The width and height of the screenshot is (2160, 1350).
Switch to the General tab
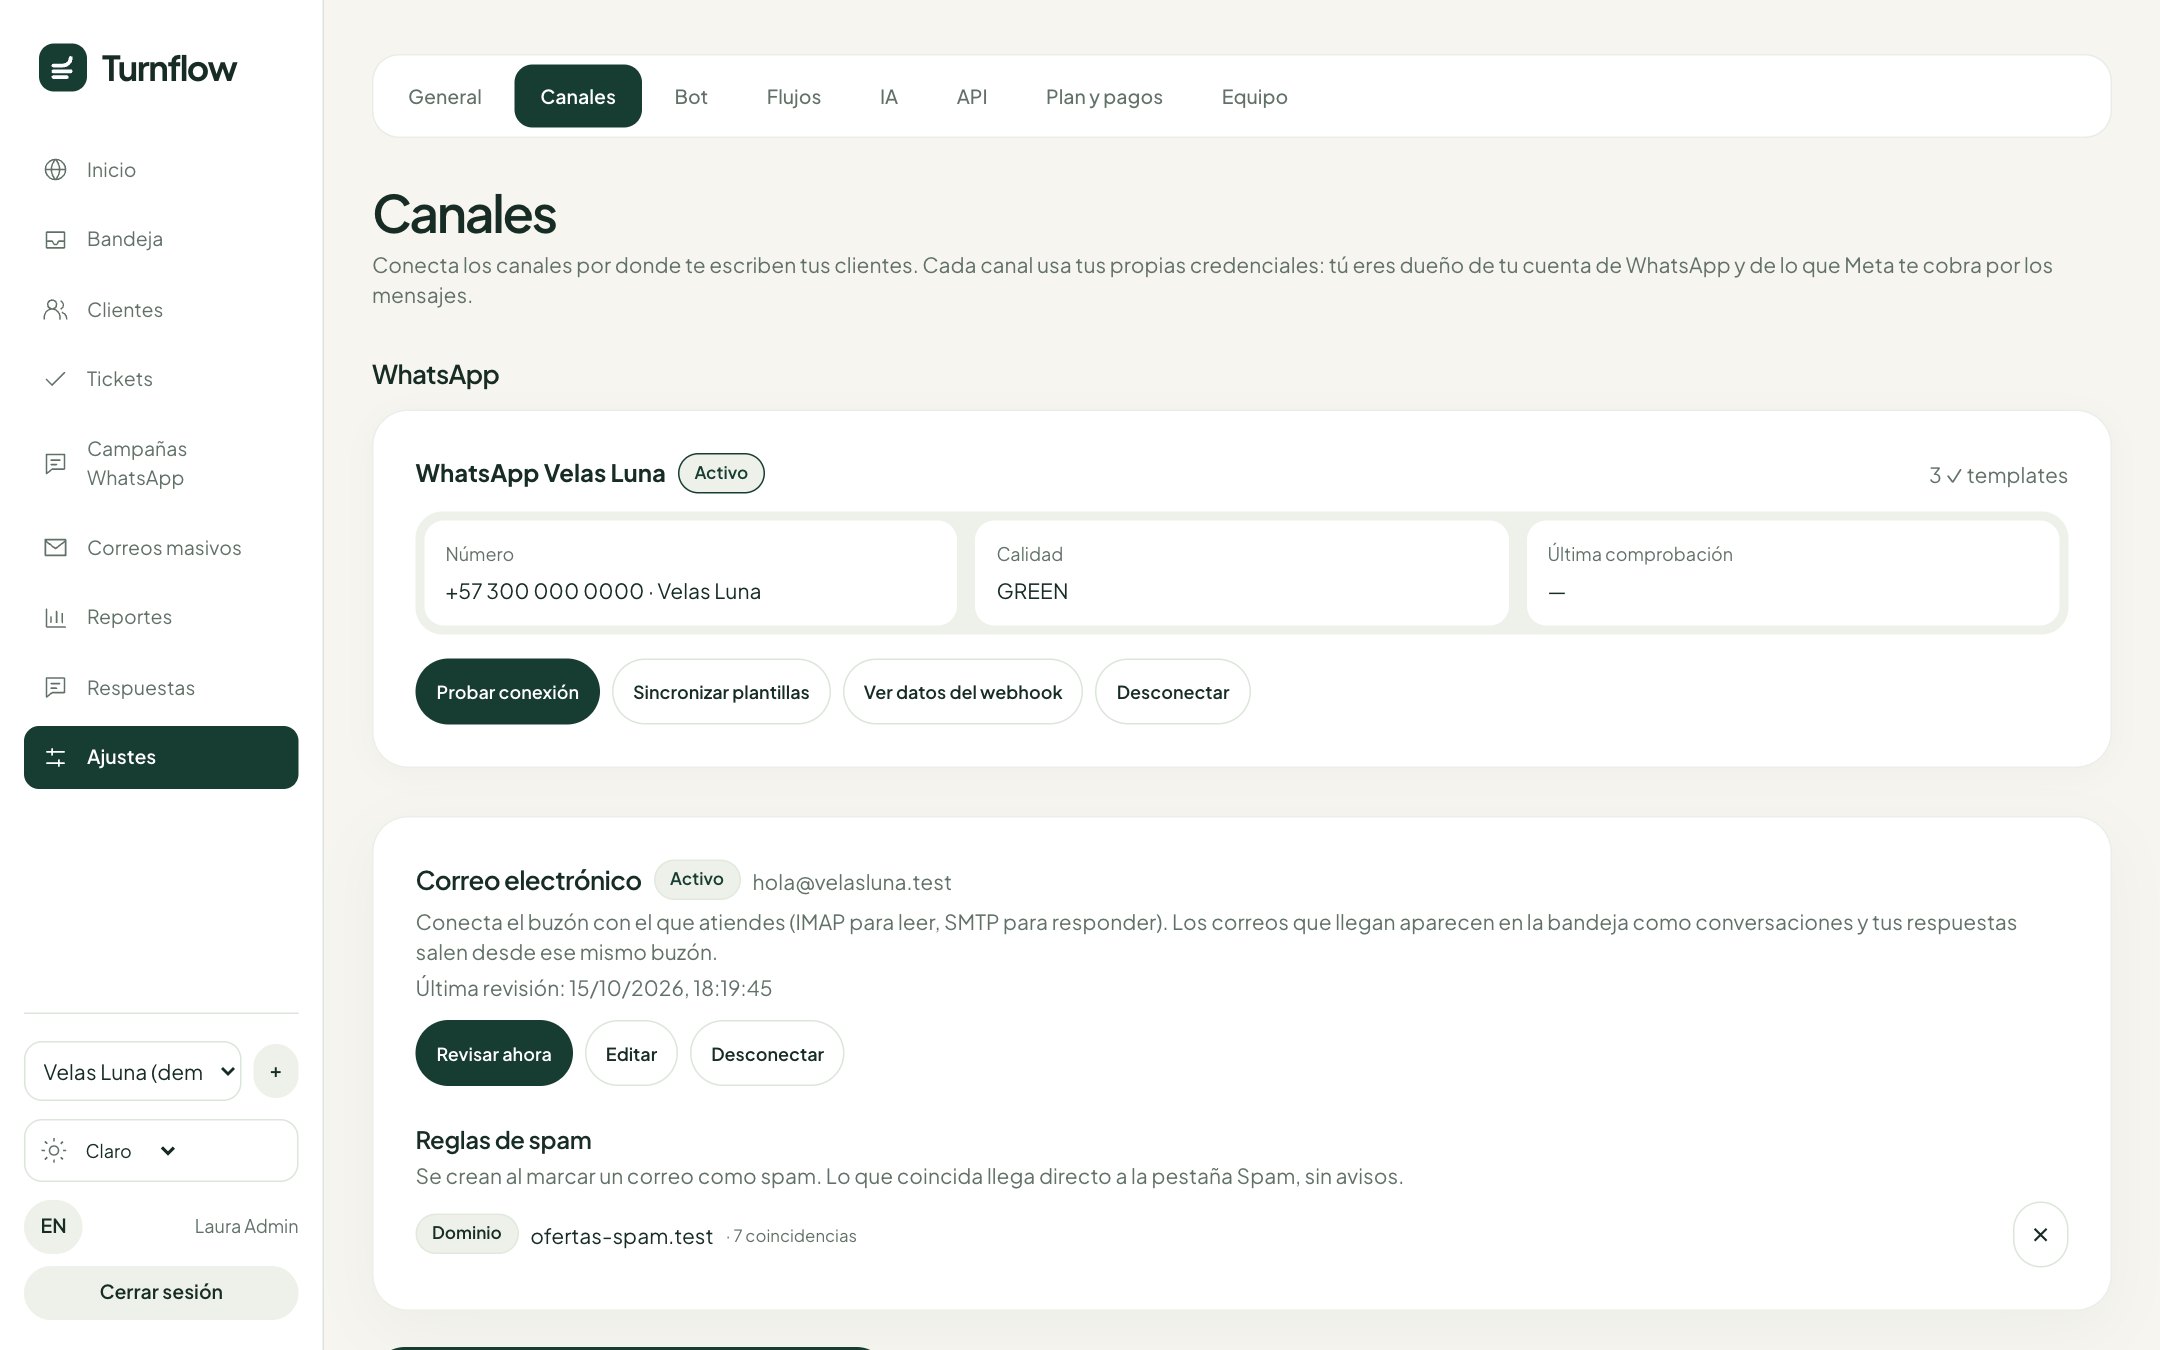(x=445, y=97)
